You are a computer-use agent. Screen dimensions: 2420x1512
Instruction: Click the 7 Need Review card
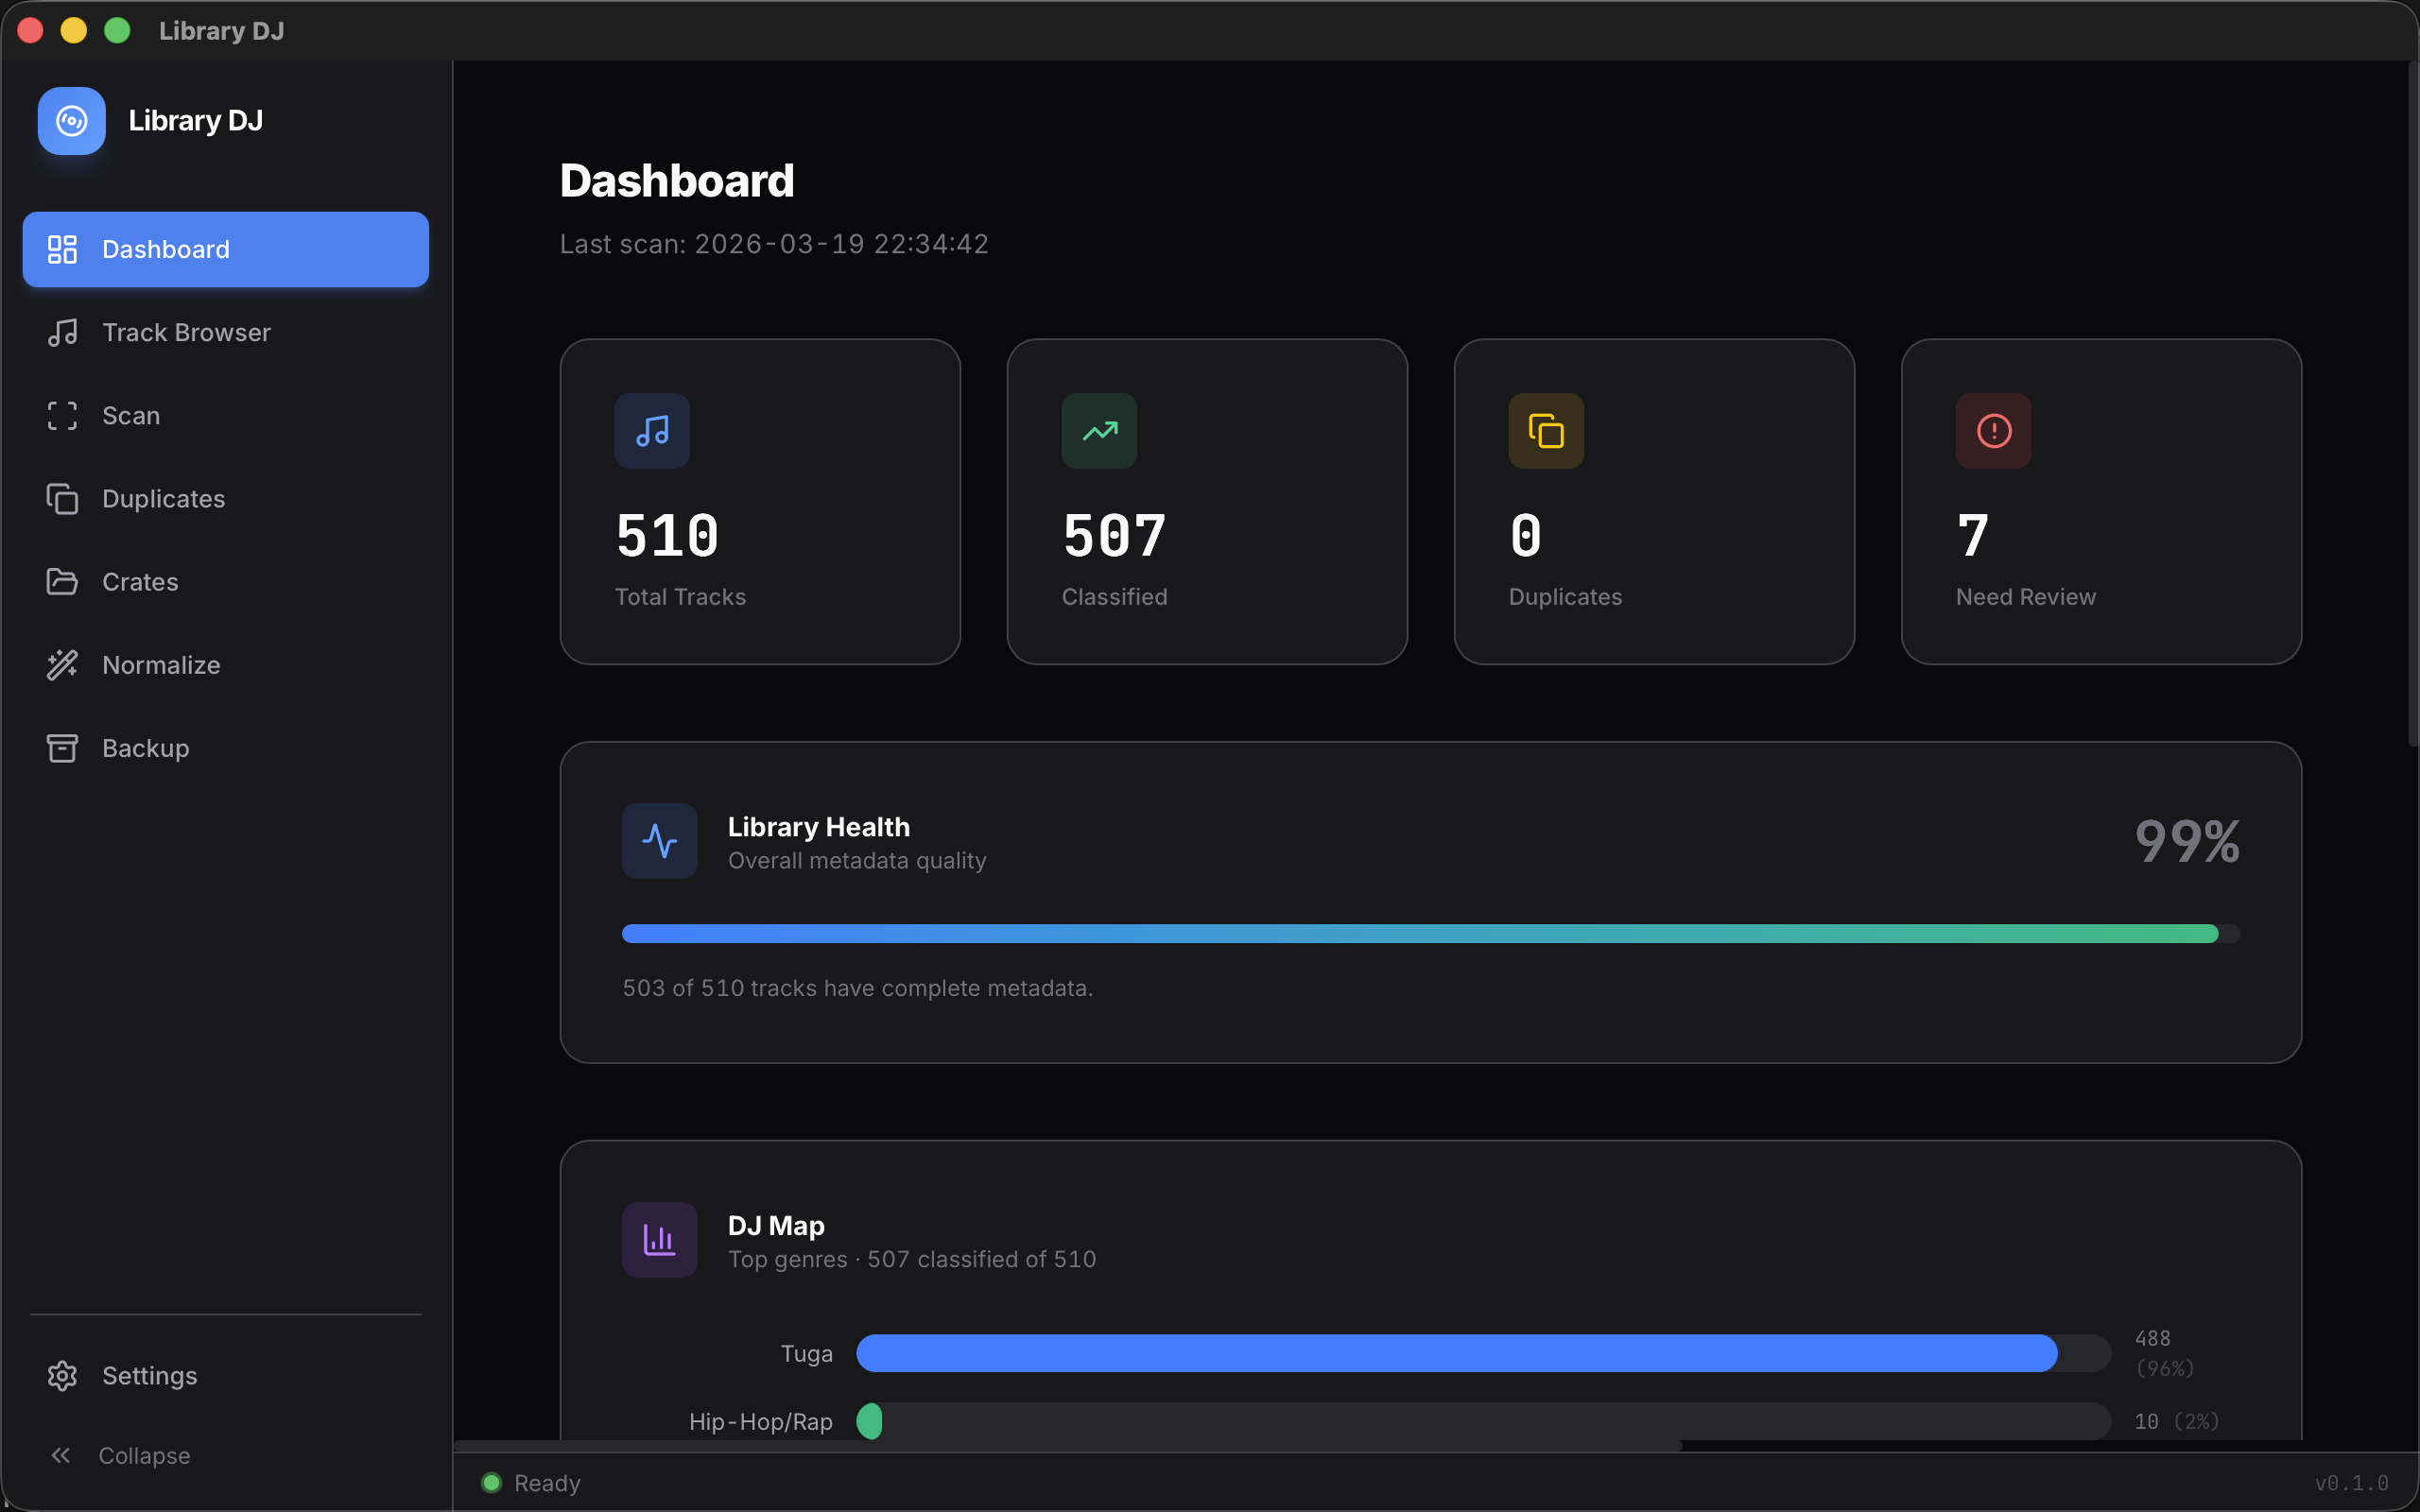(2100, 502)
